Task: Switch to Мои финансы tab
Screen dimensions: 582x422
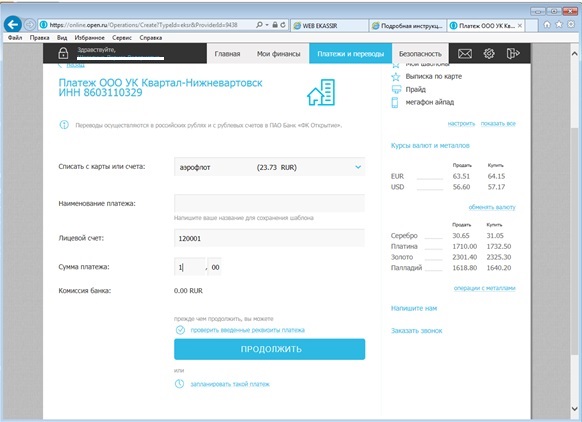Action: 278,54
